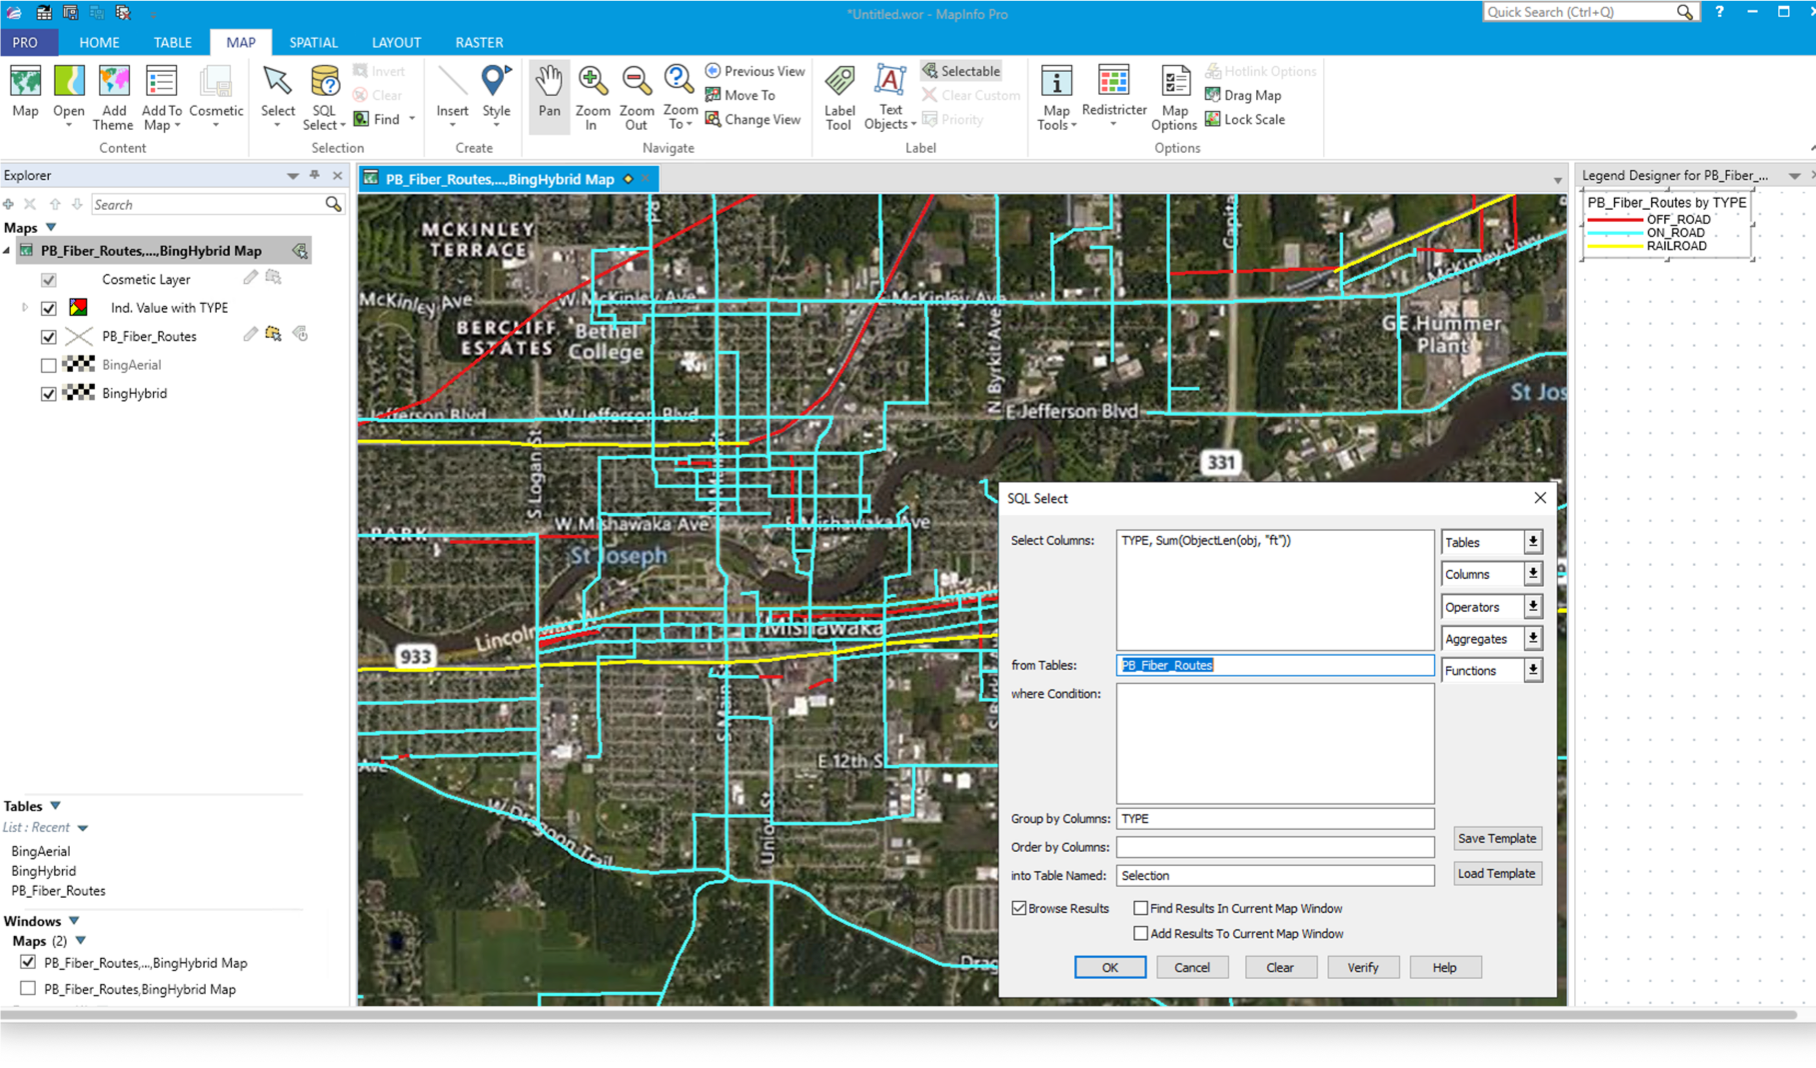Image resolution: width=1816 pixels, height=1068 pixels.
Task: Switch to the LAYOUT ribbon tab
Action: click(x=396, y=42)
